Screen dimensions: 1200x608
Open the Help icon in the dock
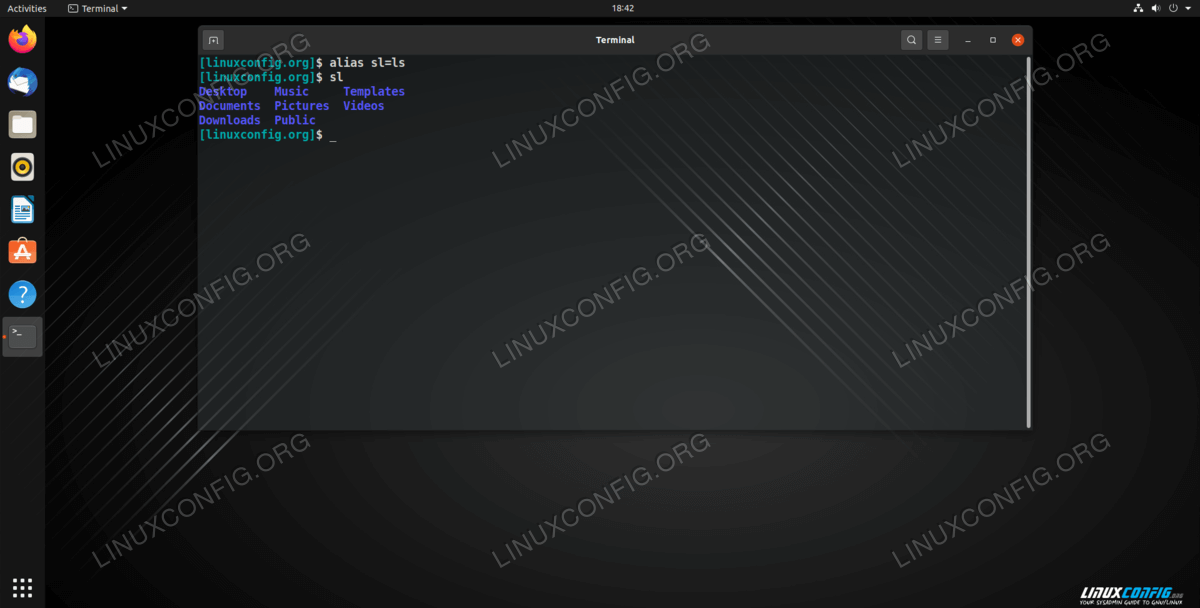(x=22, y=294)
